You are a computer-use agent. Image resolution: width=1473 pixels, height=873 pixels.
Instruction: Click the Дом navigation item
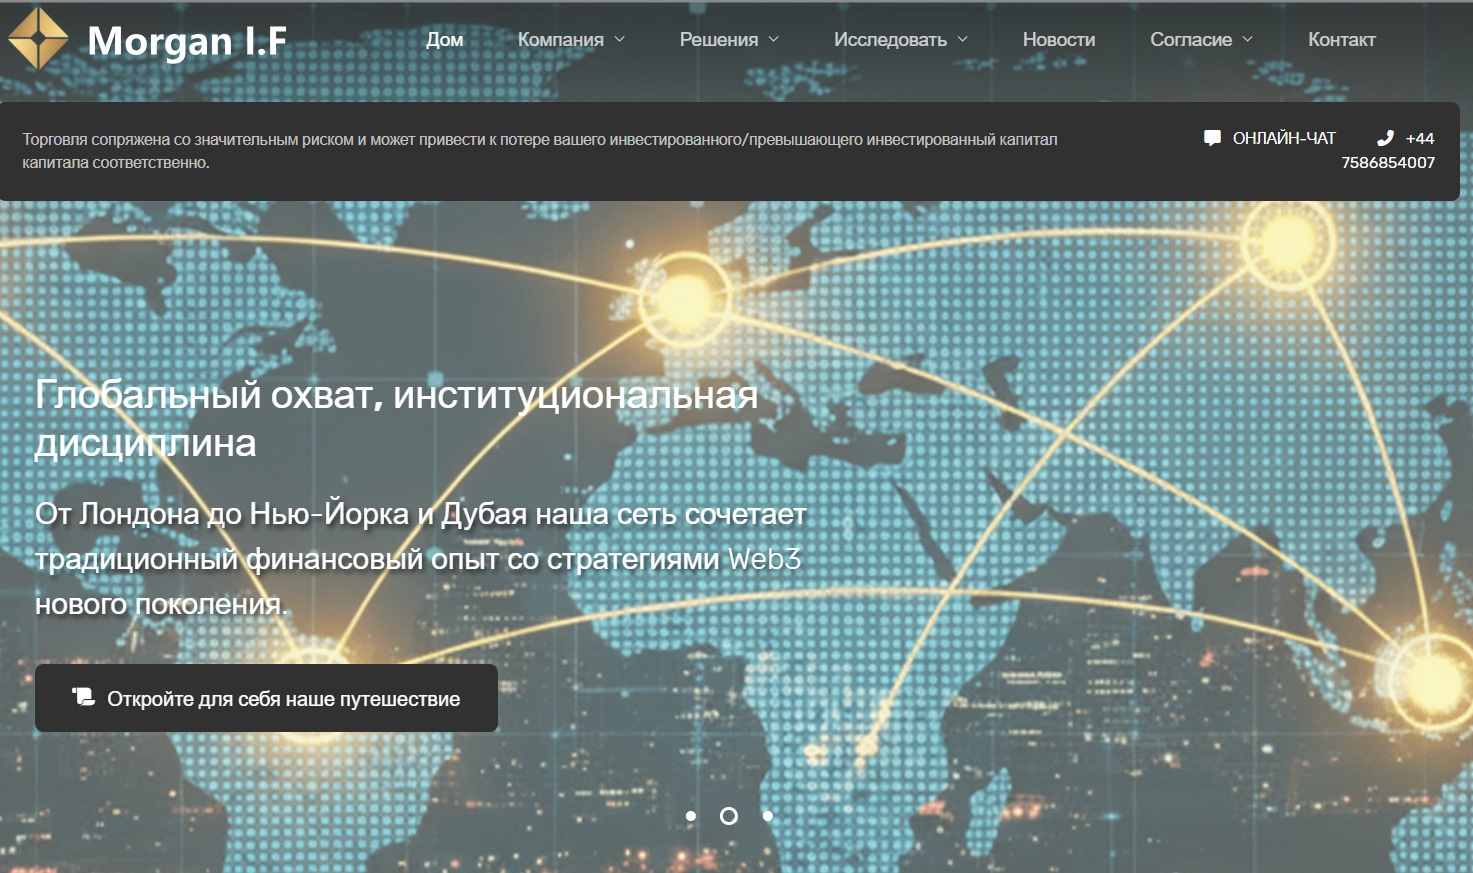click(444, 40)
